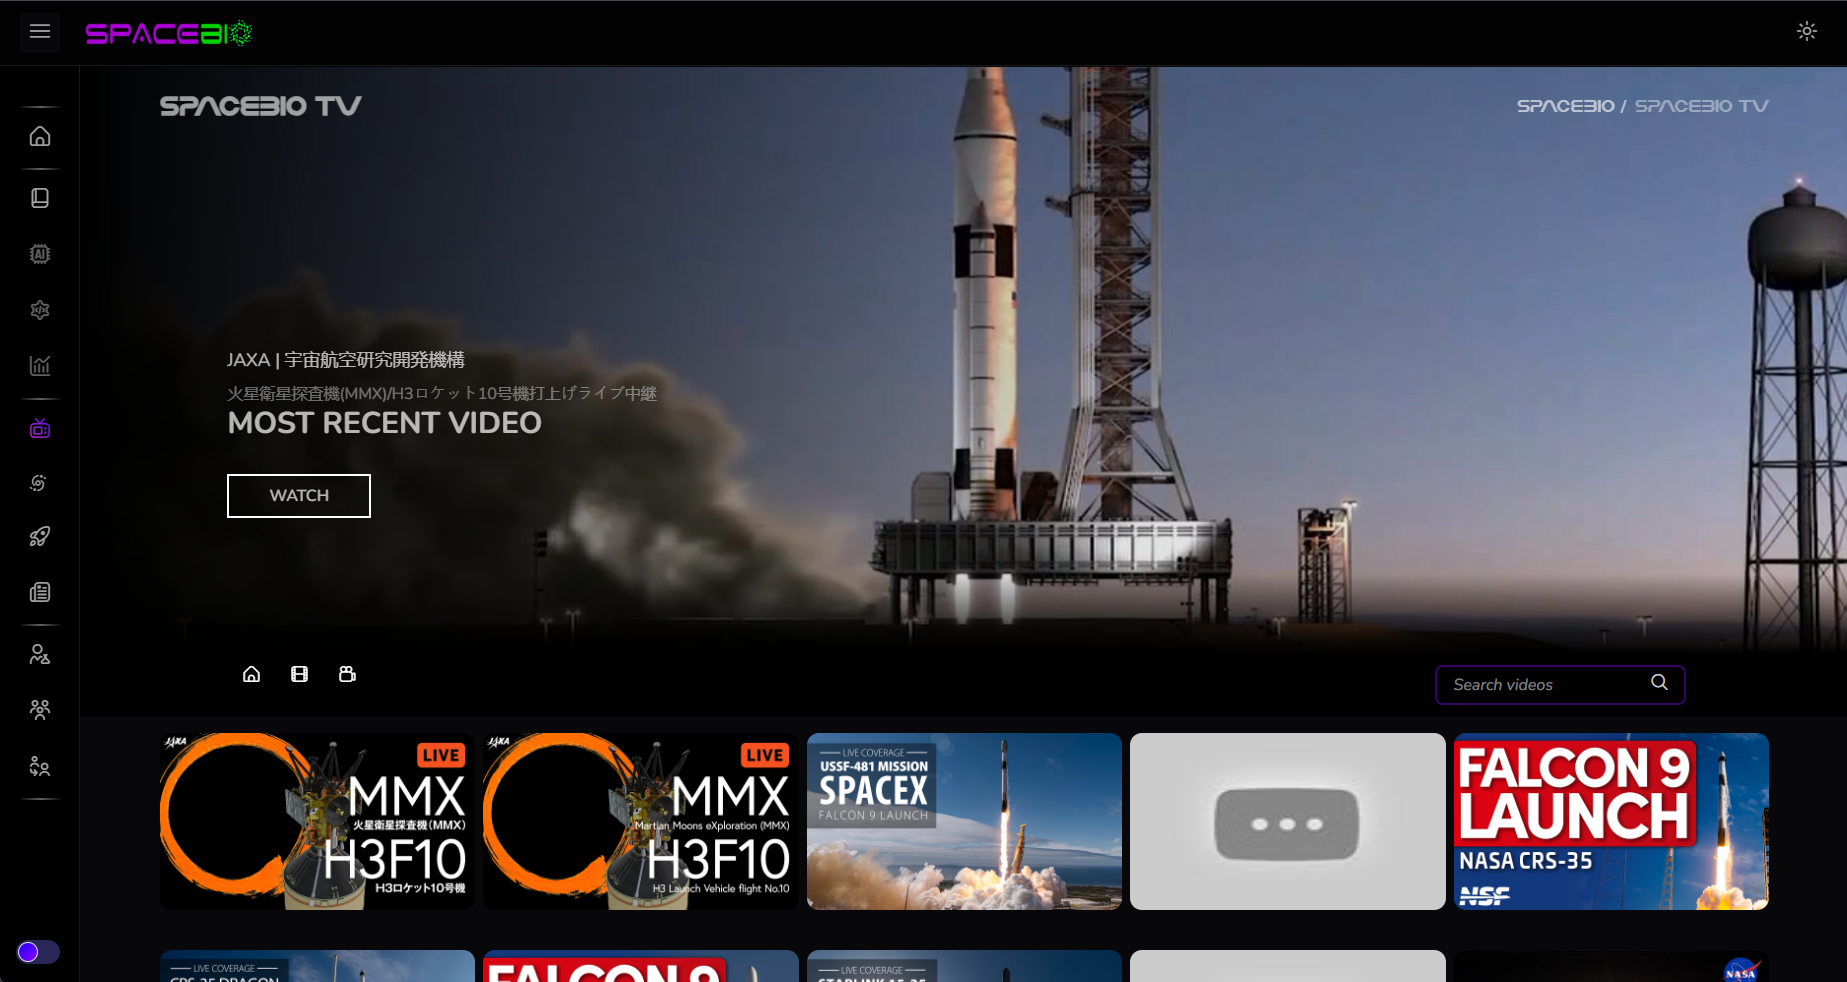Go to Home in the sidebar
The image size is (1847, 982).
(40, 136)
